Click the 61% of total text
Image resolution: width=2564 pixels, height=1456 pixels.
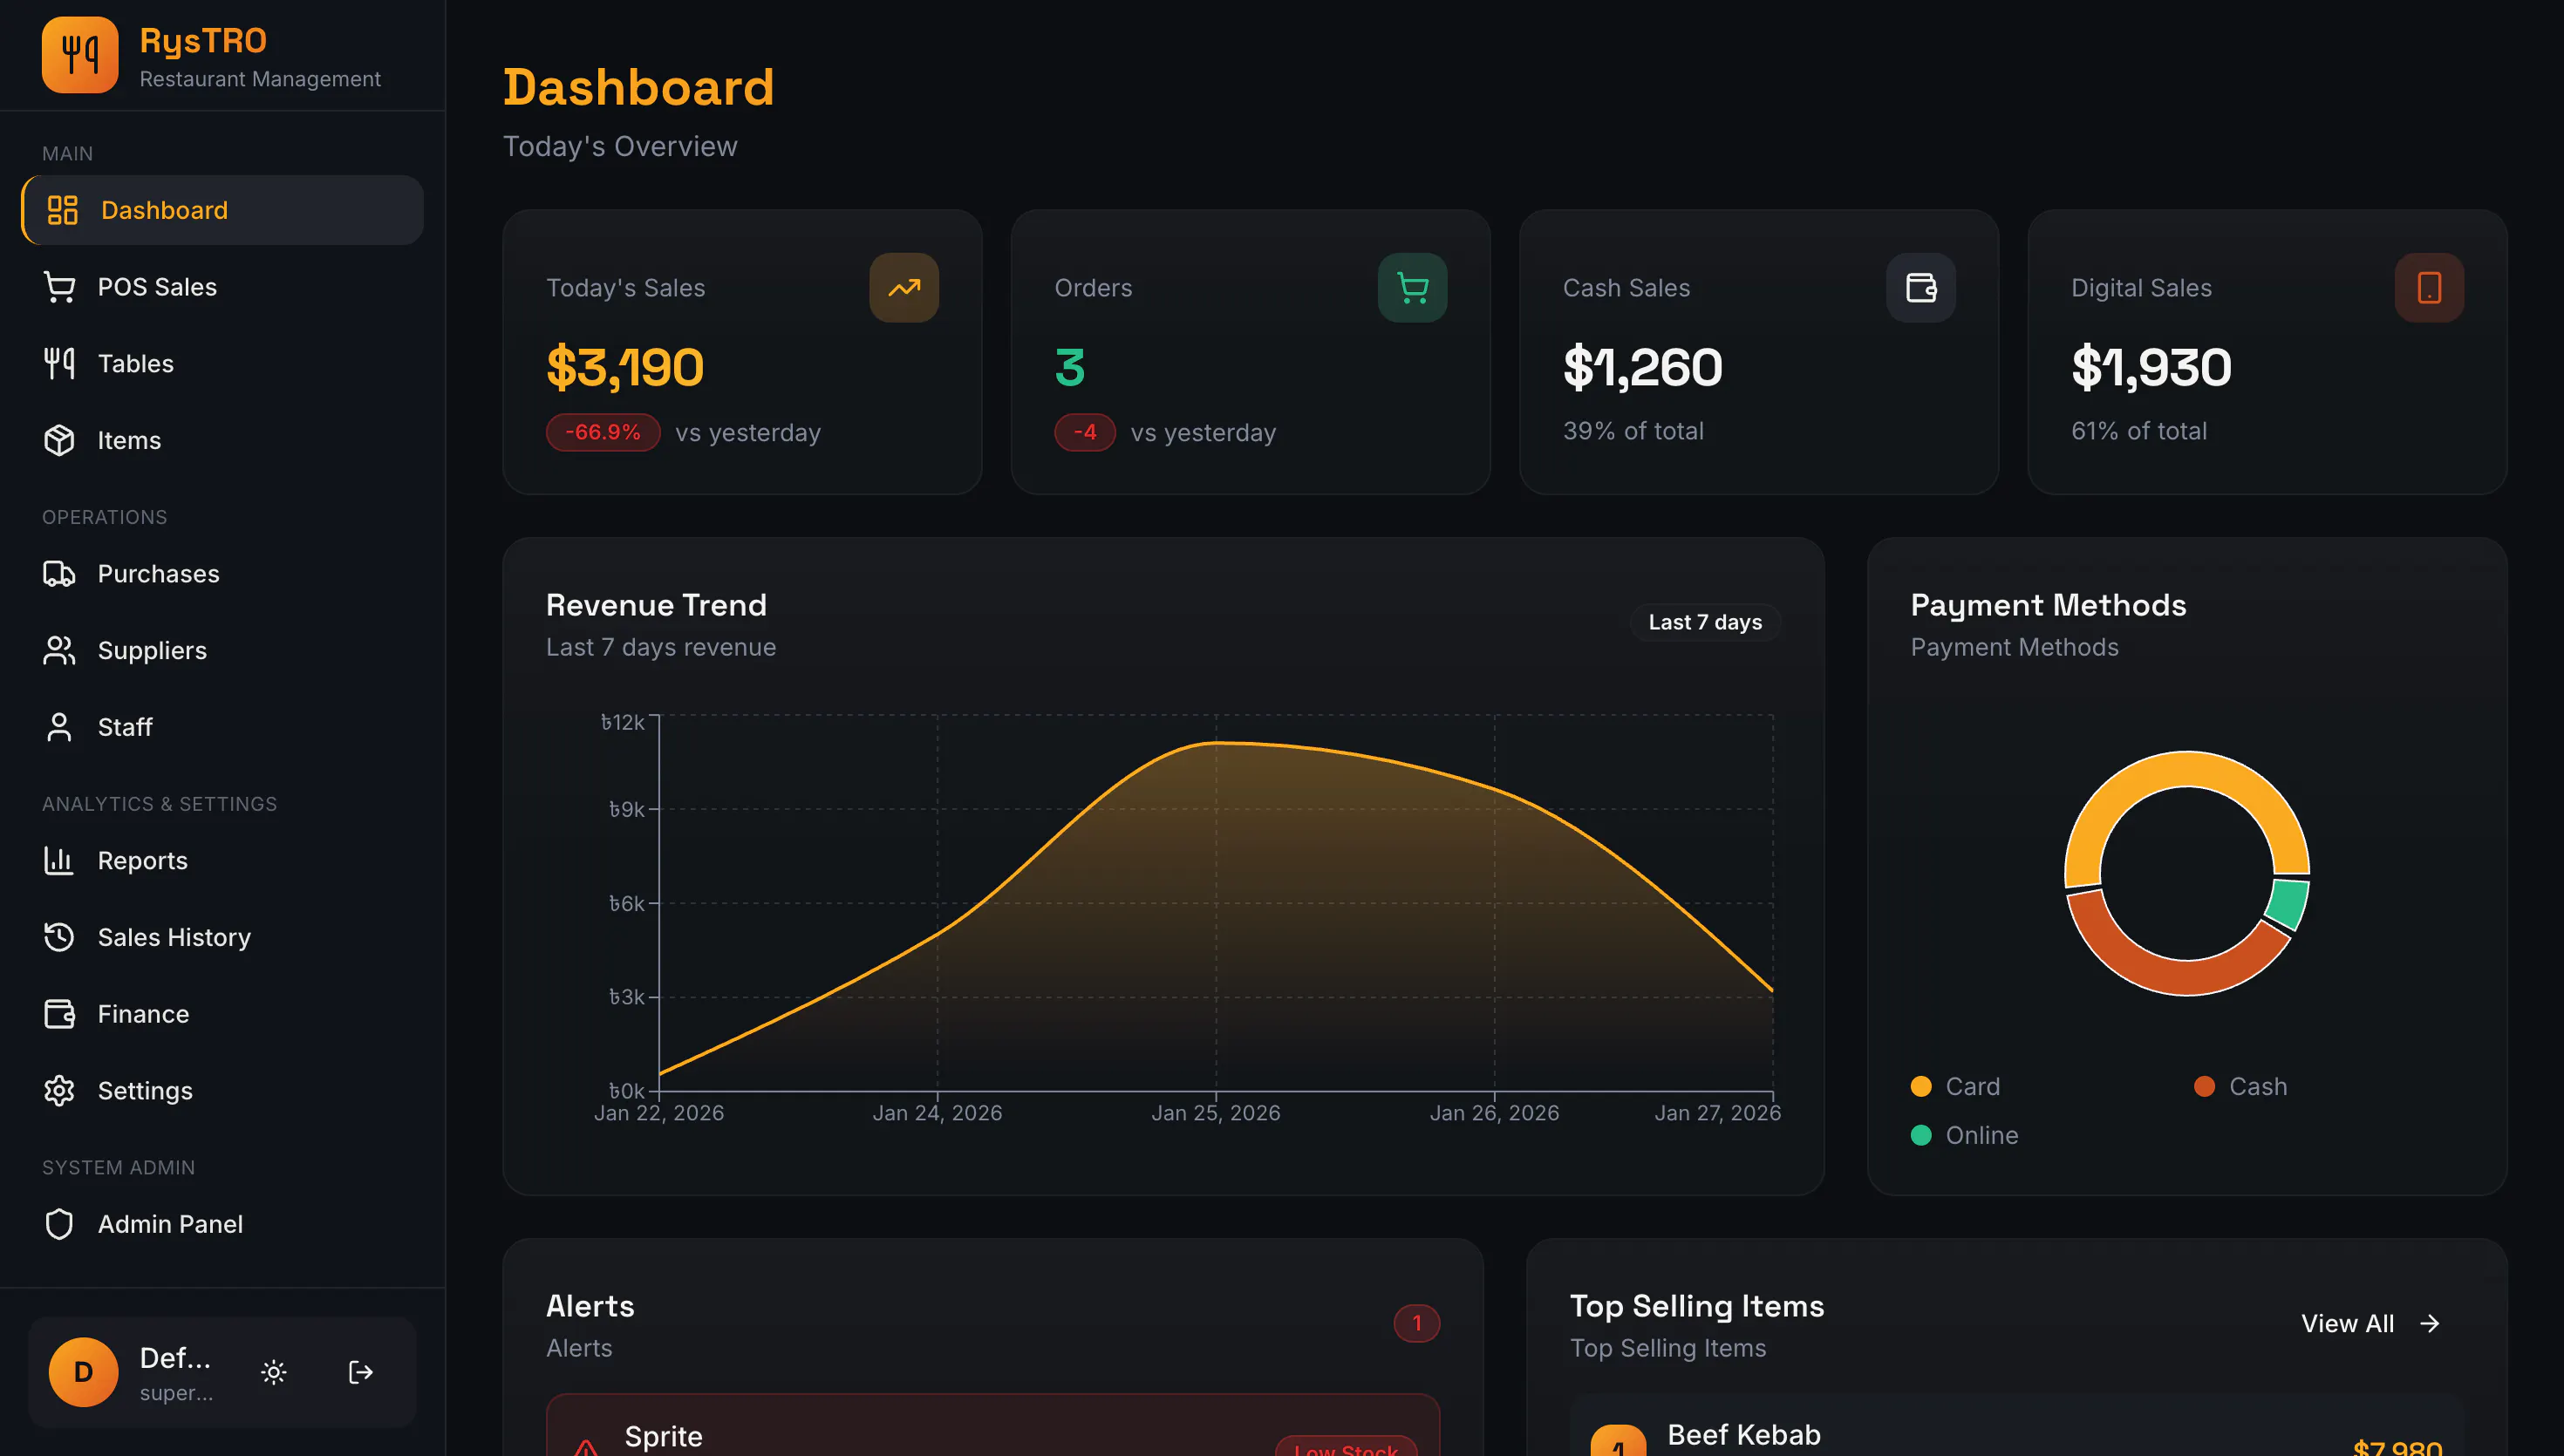click(2138, 431)
